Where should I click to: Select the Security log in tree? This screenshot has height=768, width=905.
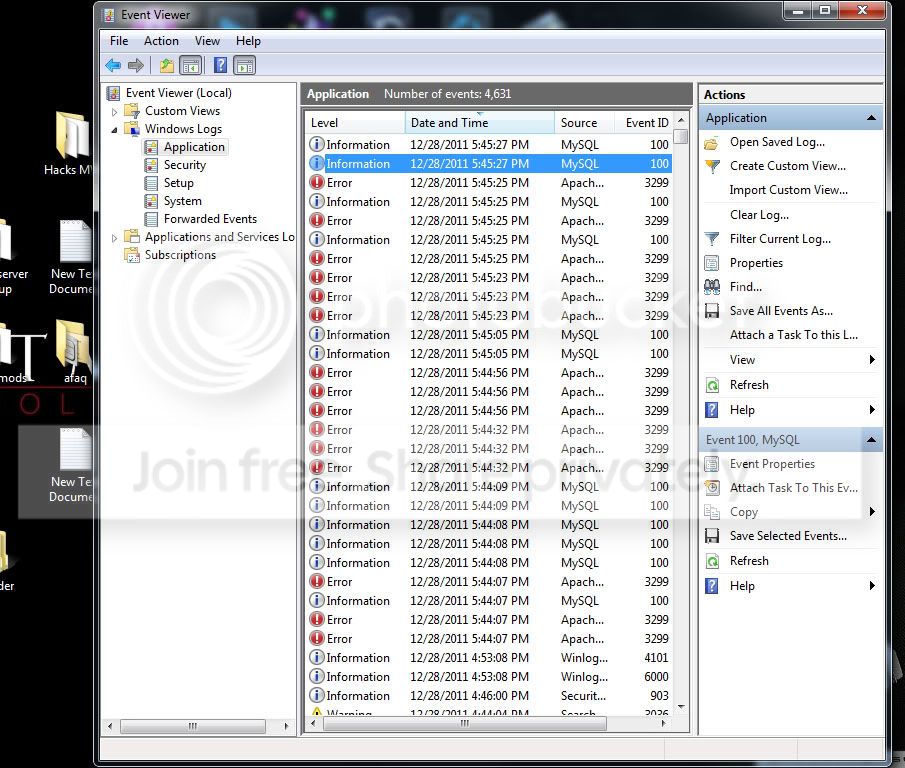(x=185, y=165)
